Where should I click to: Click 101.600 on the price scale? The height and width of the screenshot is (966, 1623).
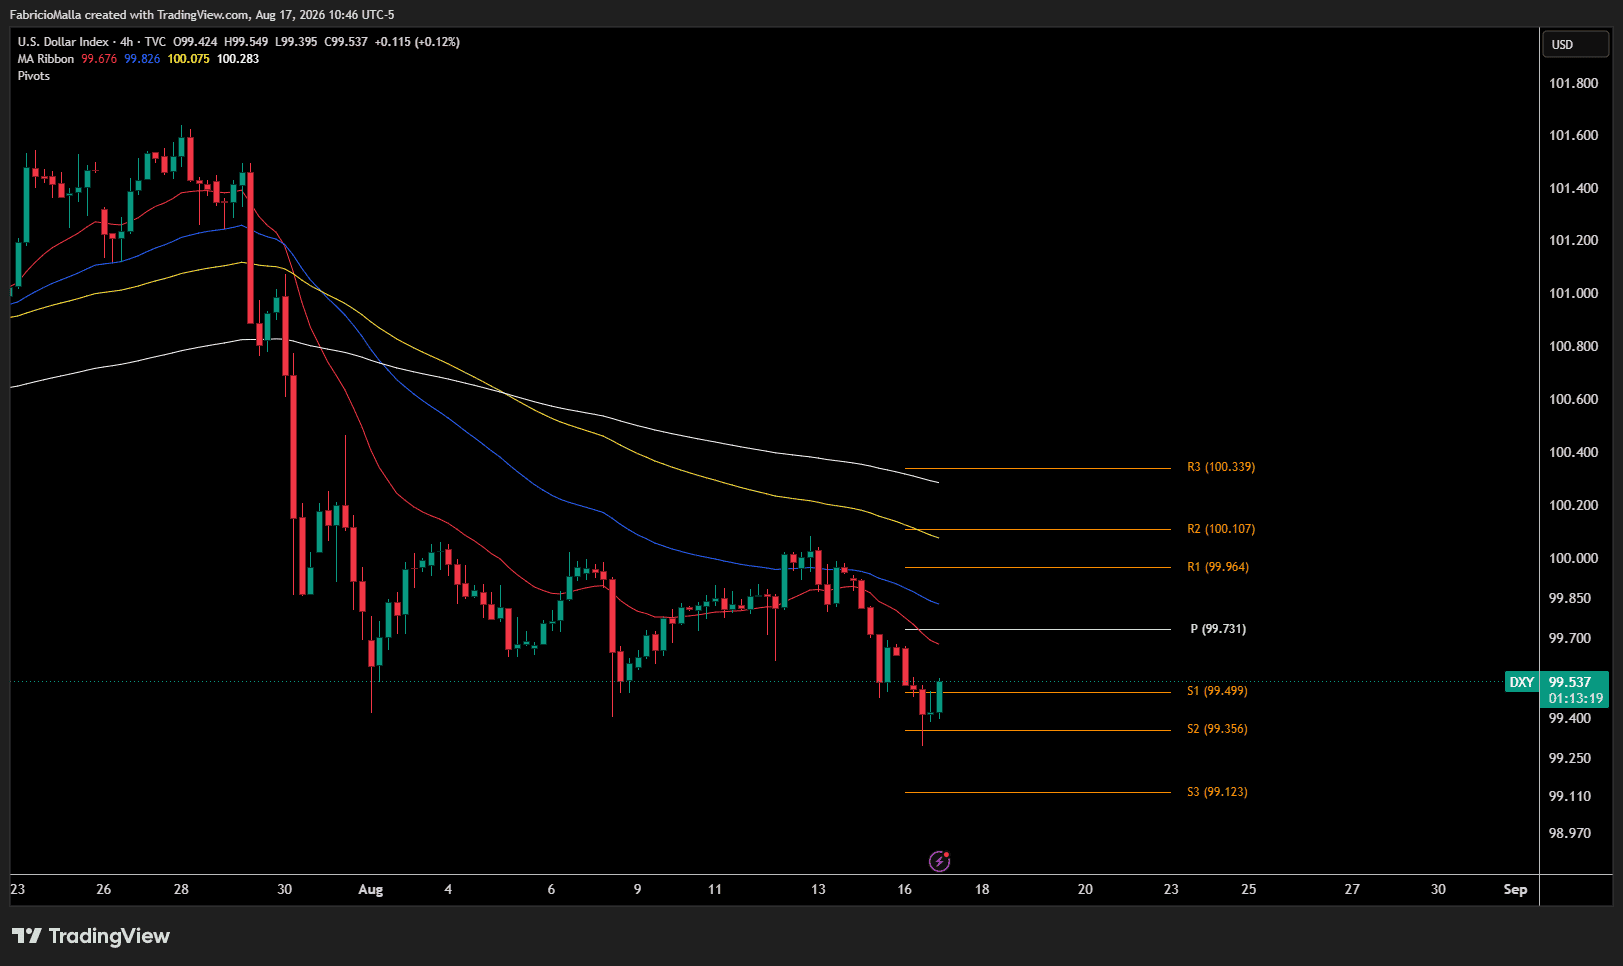[x=1574, y=135]
